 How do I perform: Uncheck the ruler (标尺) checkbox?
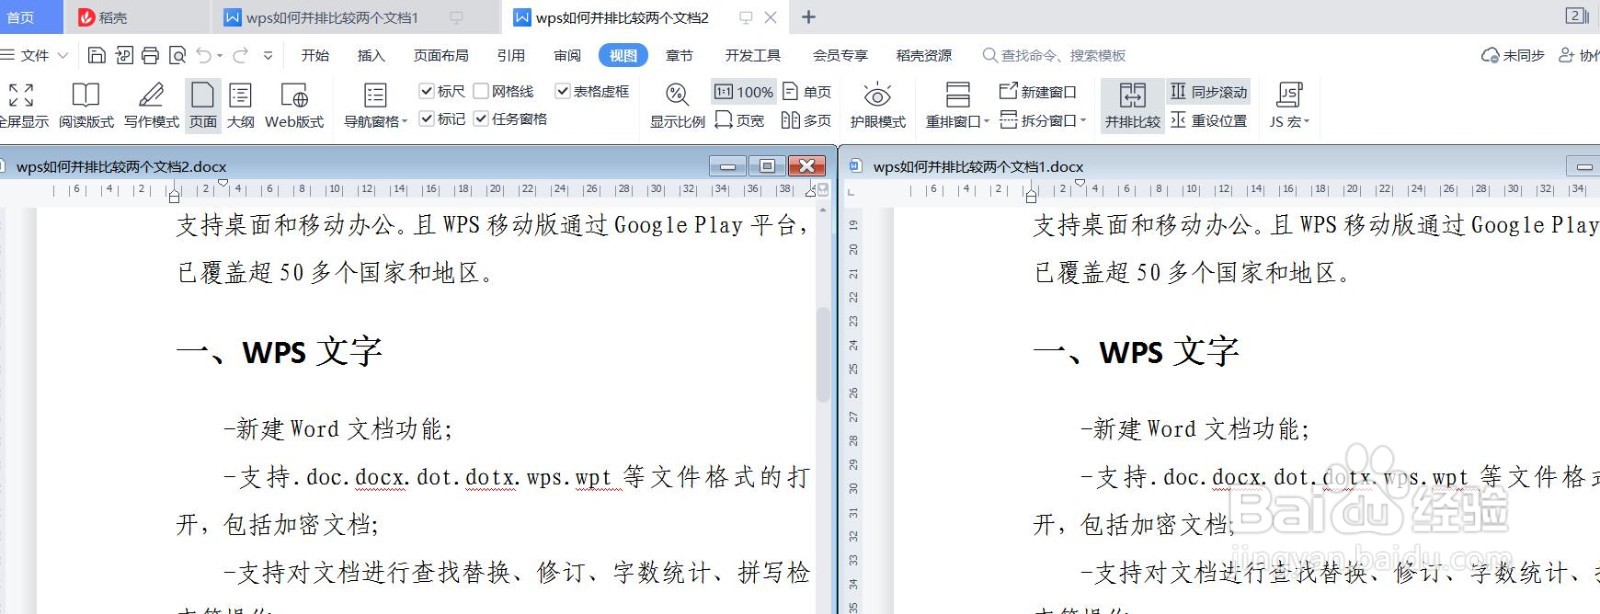427,91
